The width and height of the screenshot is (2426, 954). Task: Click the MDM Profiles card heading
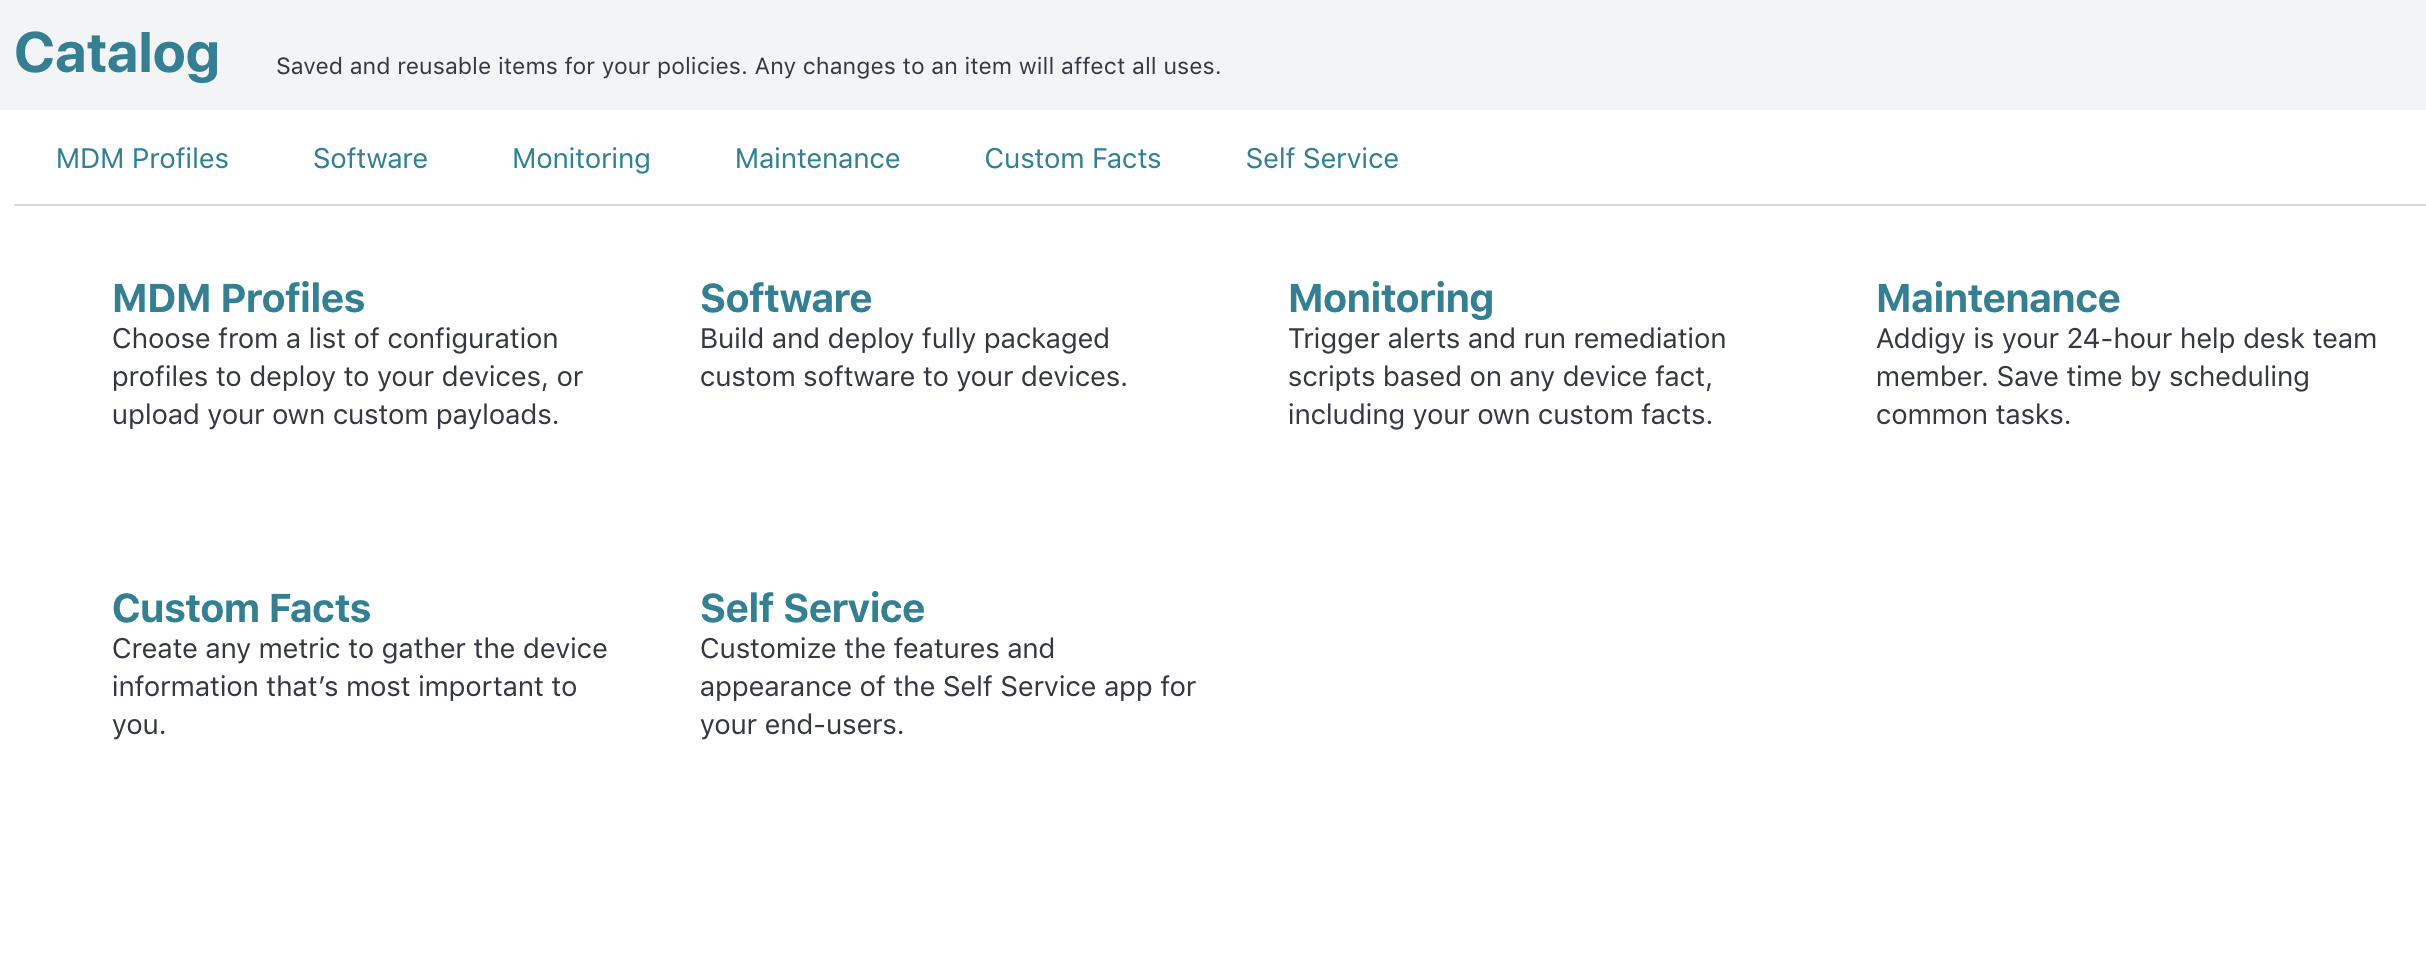pyautogui.click(x=238, y=298)
